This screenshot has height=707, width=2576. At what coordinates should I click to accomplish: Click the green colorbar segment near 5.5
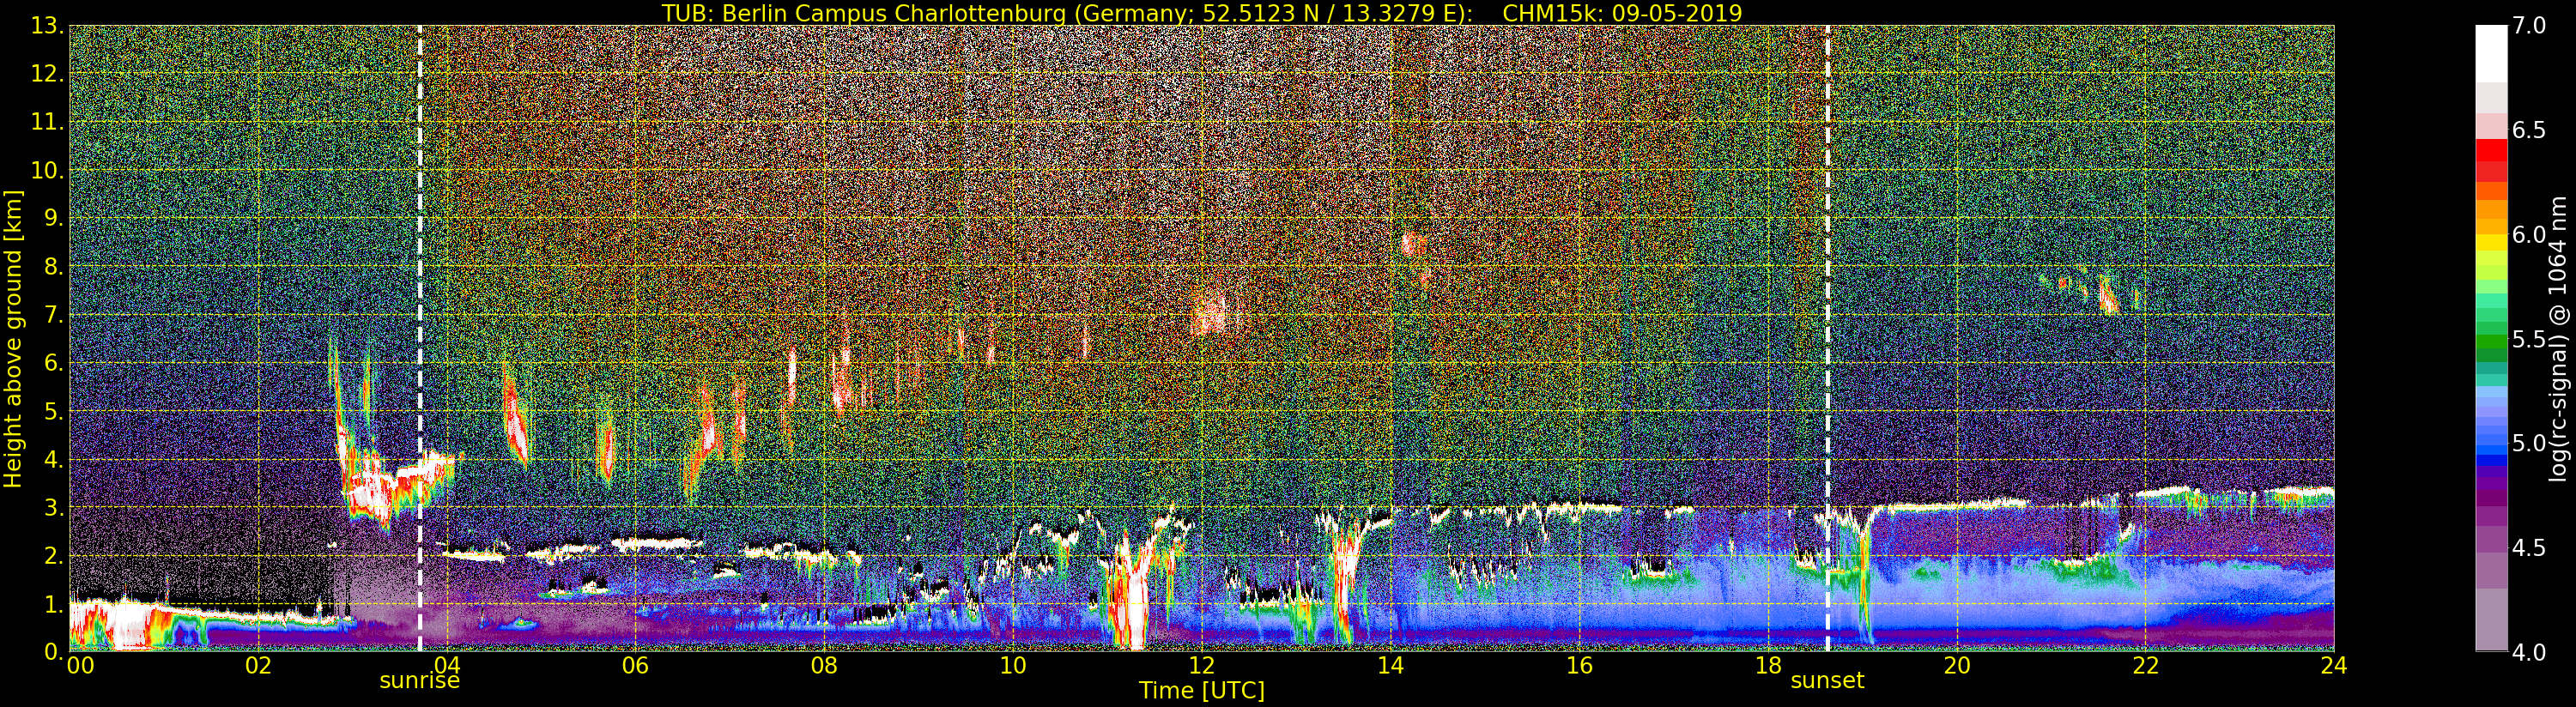coord(2491,343)
